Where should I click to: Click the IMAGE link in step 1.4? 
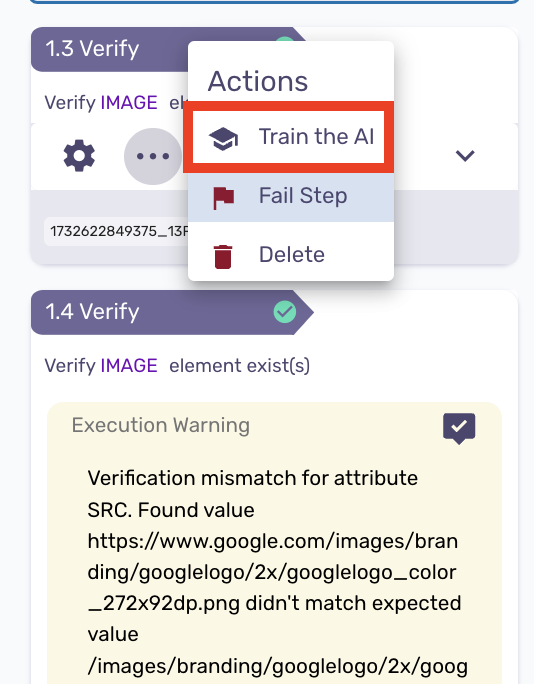point(129,366)
